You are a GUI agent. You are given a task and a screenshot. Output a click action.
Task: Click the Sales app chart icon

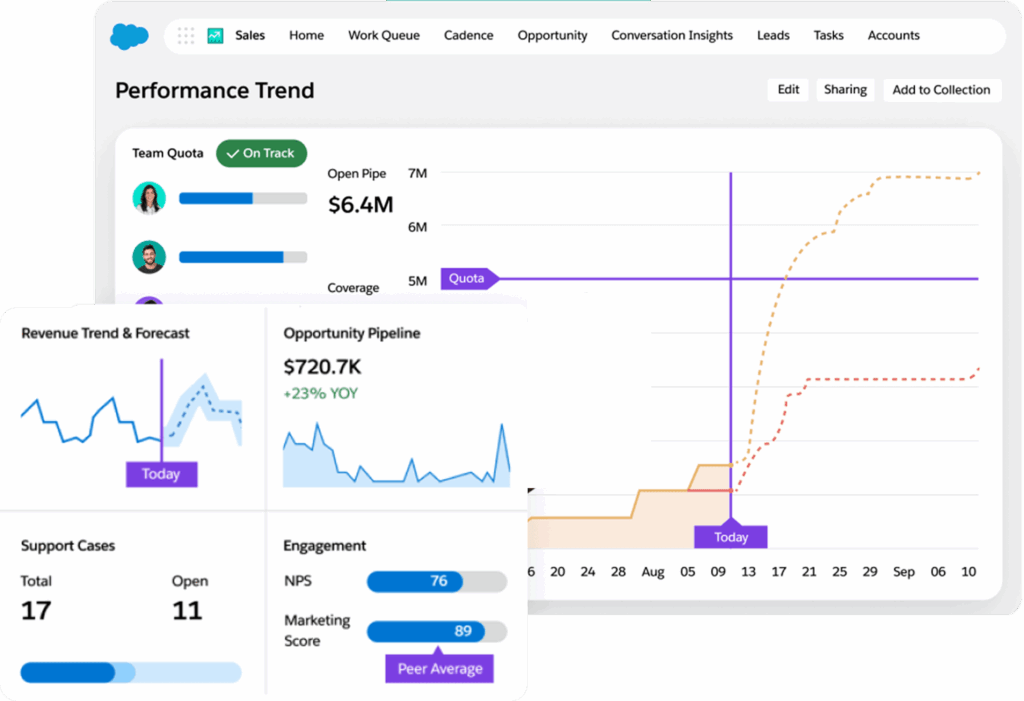(216, 36)
